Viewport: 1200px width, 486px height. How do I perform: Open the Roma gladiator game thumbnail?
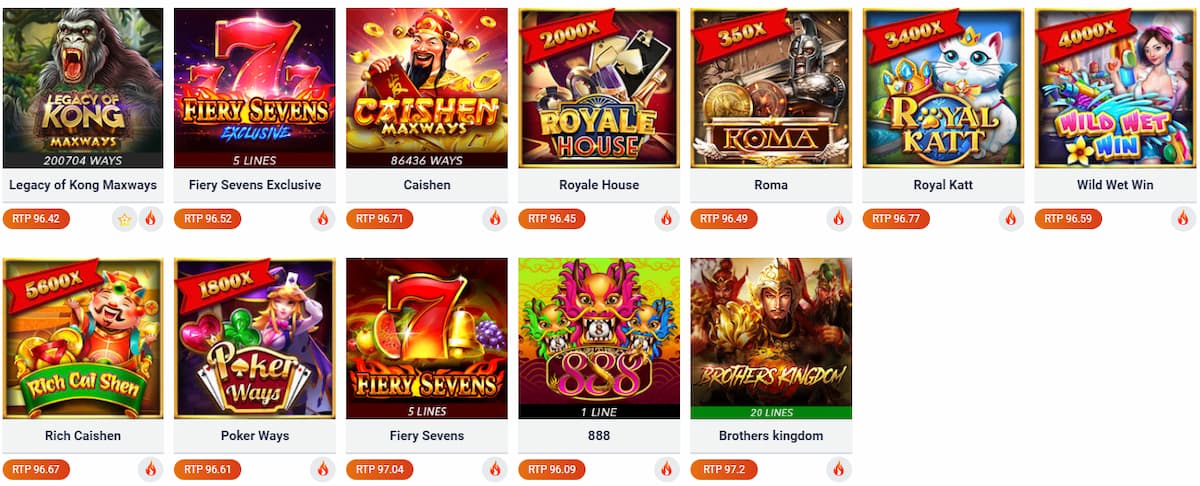(771, 88)
